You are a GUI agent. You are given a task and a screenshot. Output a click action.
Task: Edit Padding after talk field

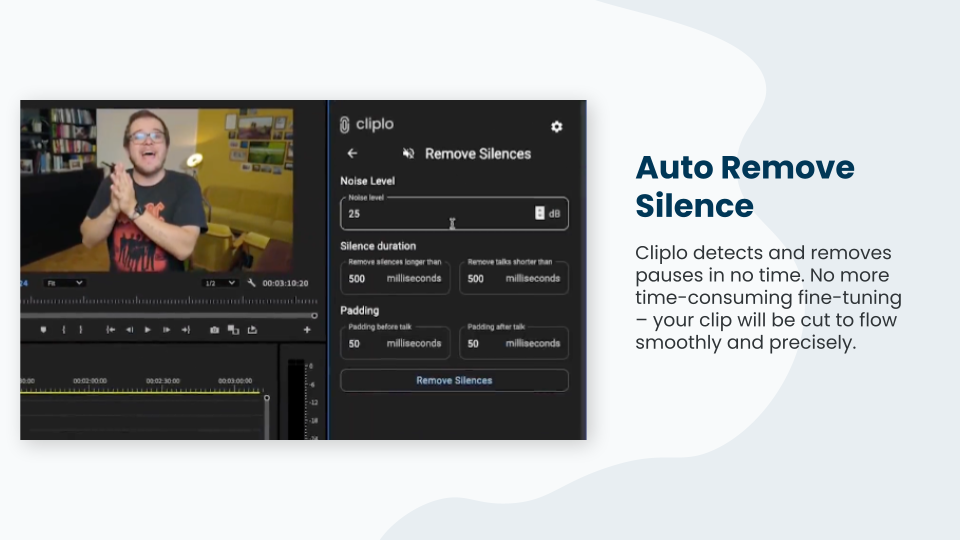pos(514,343)
